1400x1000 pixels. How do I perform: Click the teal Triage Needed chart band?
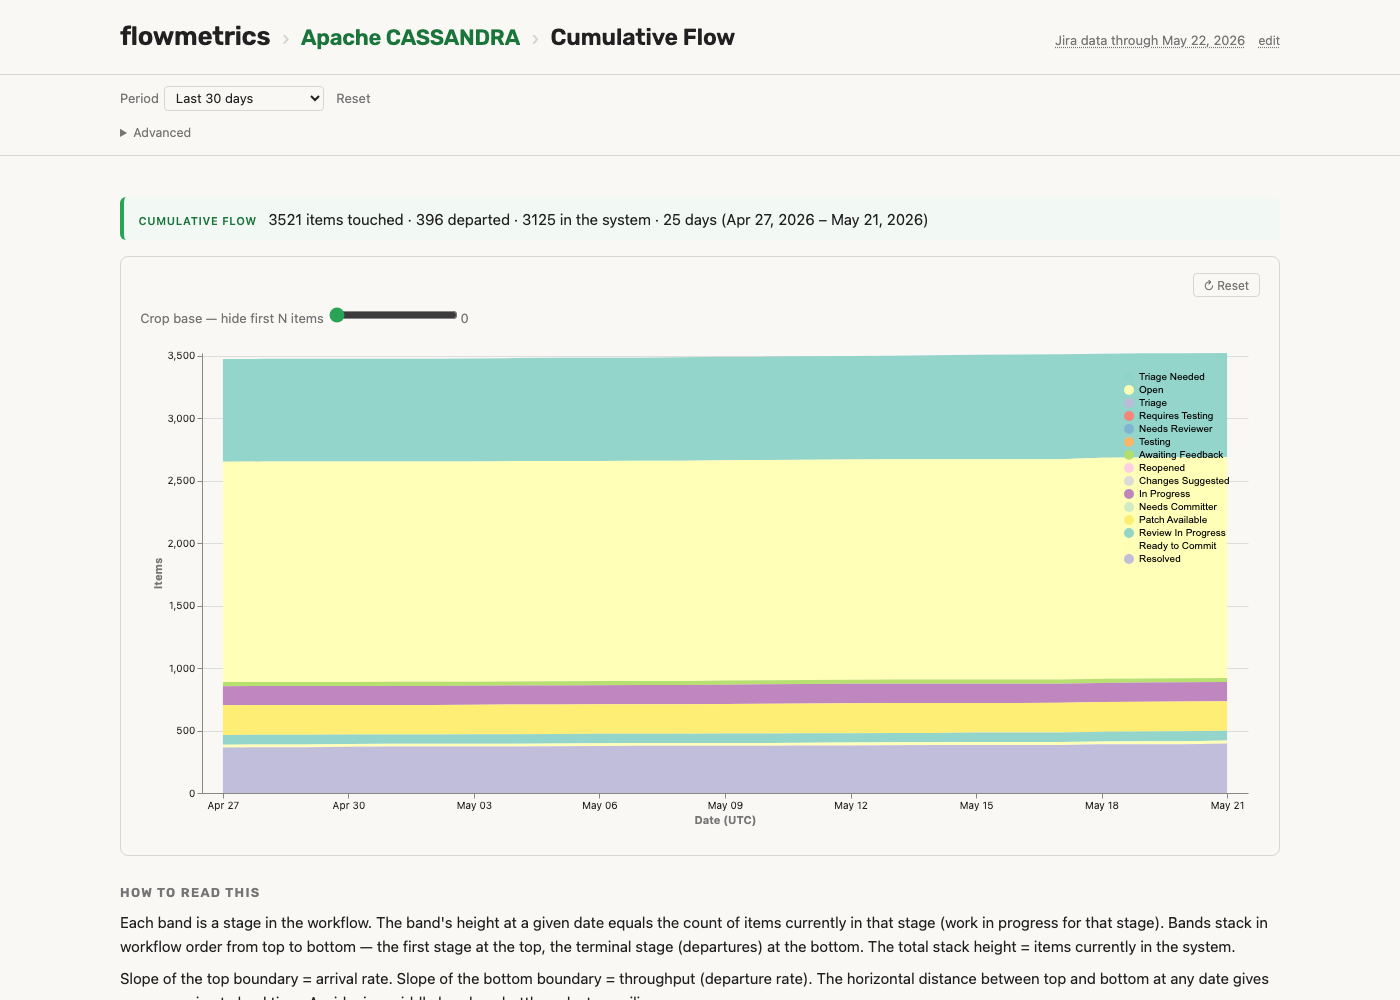coord(725,408)
